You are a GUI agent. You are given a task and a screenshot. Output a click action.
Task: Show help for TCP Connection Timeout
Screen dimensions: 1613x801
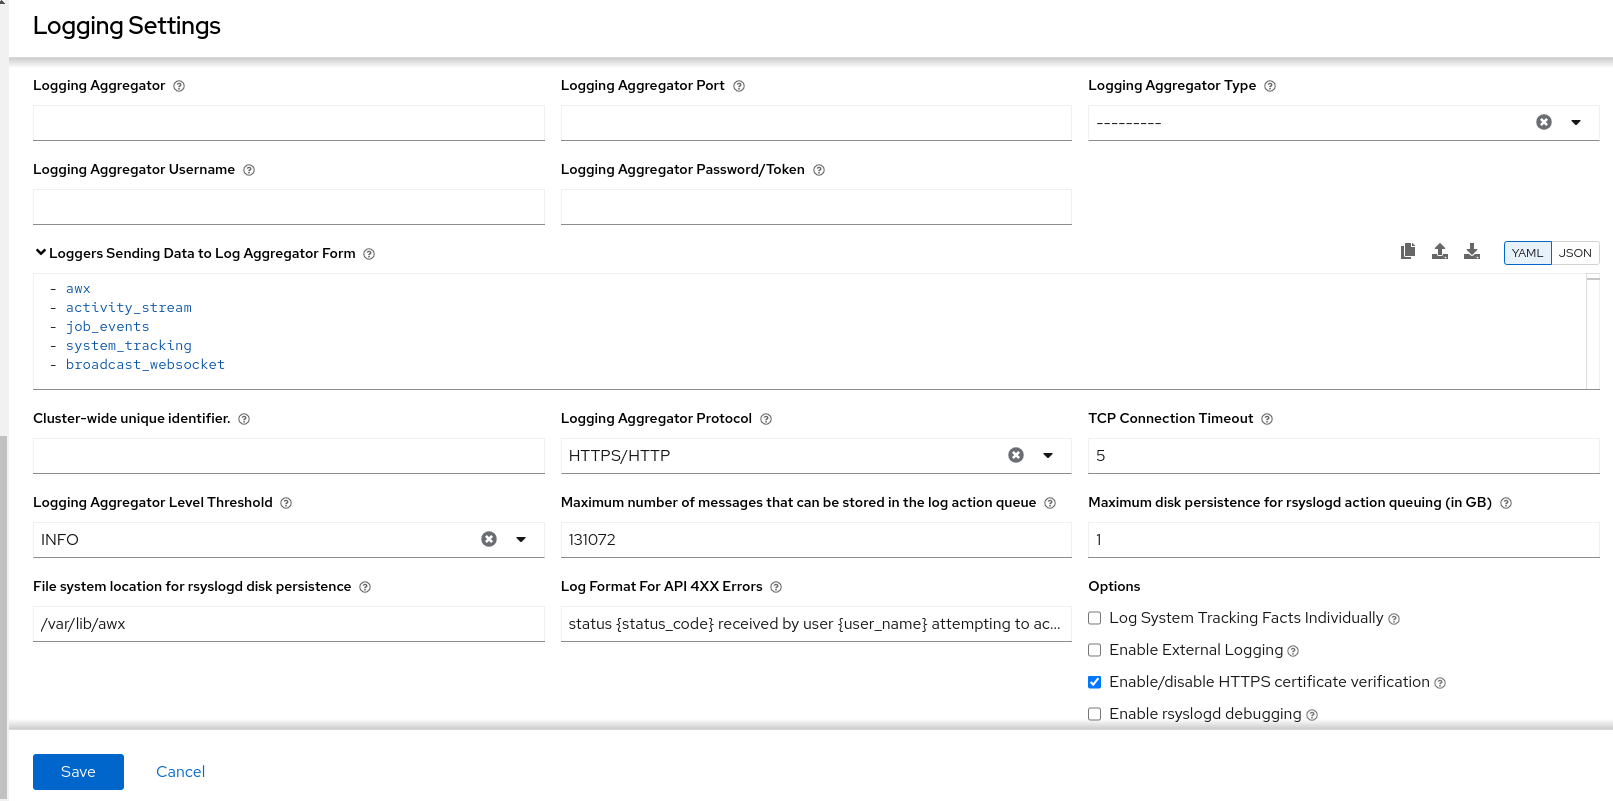point(1267,419)
